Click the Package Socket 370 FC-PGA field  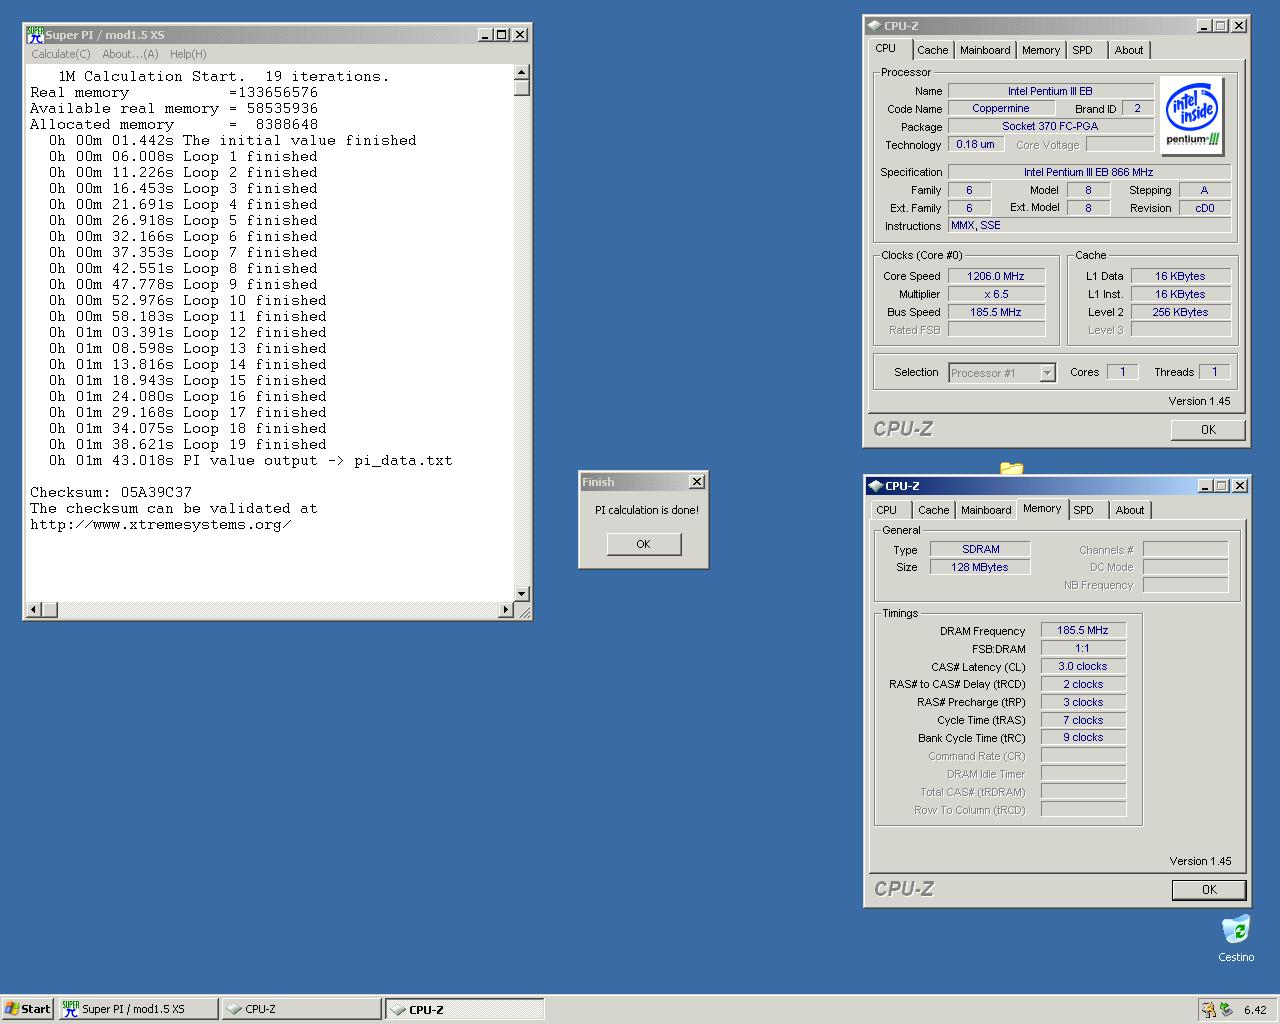tap(1050, 126)
